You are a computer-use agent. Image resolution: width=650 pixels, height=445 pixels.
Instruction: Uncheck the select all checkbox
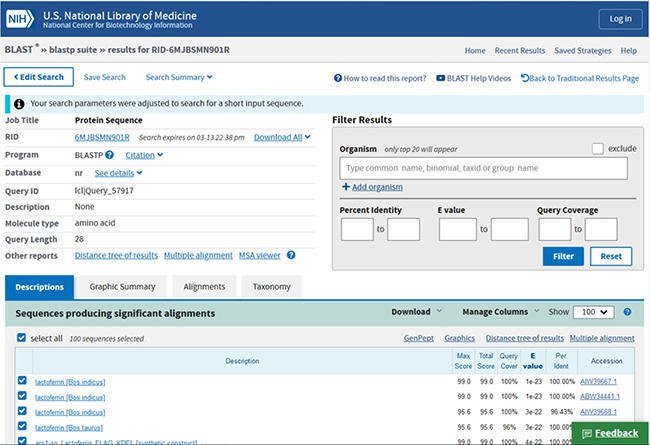pyautogui.click(x=22, y=338)
